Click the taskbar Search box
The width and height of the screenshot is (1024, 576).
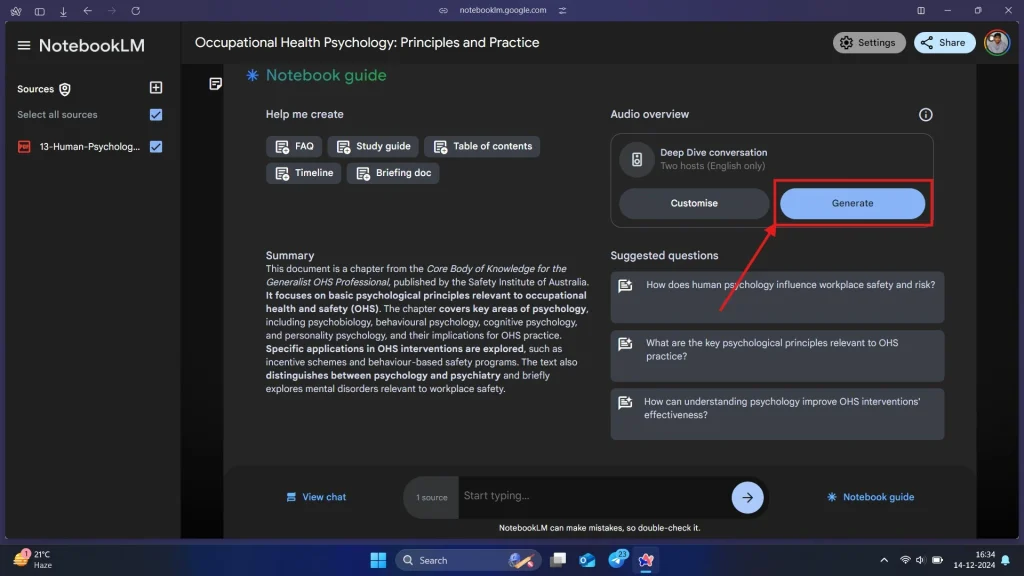(468, 560)
